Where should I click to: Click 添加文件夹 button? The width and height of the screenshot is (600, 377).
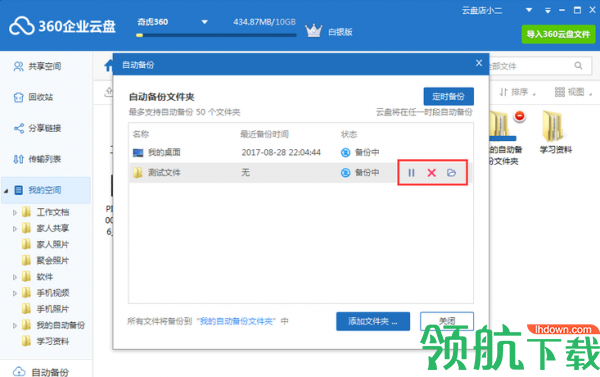(373, 322)
